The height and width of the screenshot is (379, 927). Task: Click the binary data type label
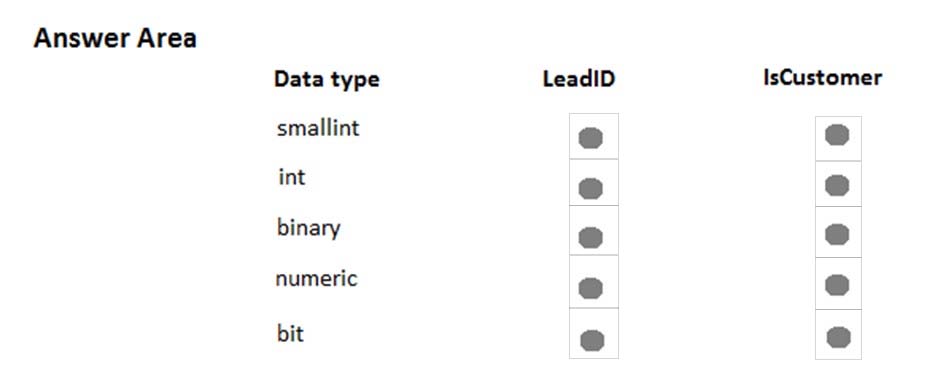(308, 228)
